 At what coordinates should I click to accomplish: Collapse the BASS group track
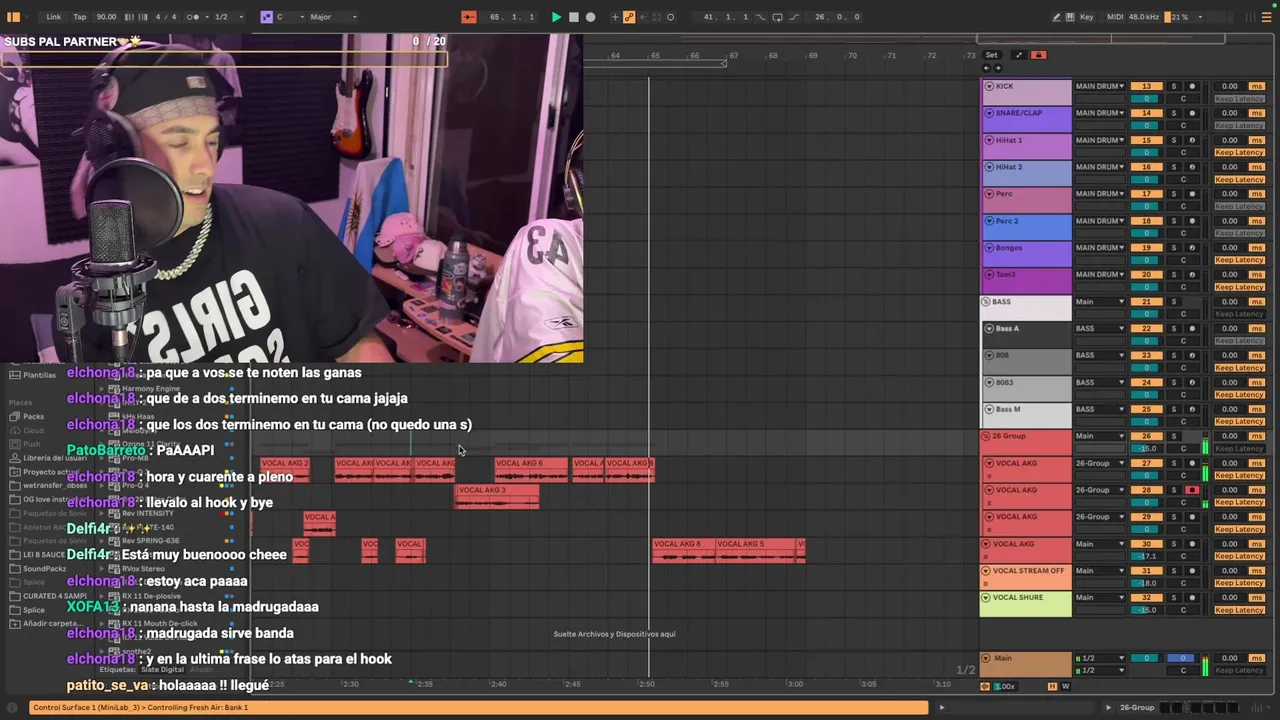(x=985, y=302)
